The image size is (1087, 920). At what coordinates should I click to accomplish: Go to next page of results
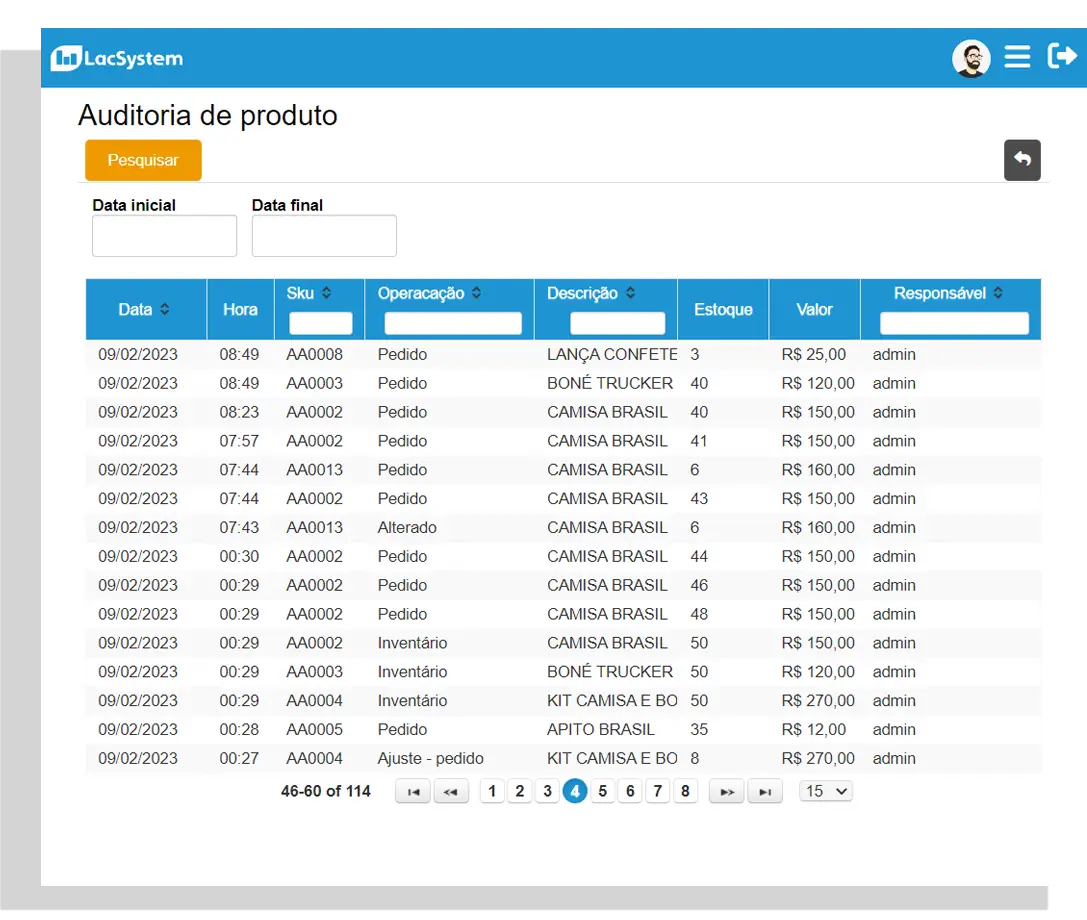click(x=727, y=792)
